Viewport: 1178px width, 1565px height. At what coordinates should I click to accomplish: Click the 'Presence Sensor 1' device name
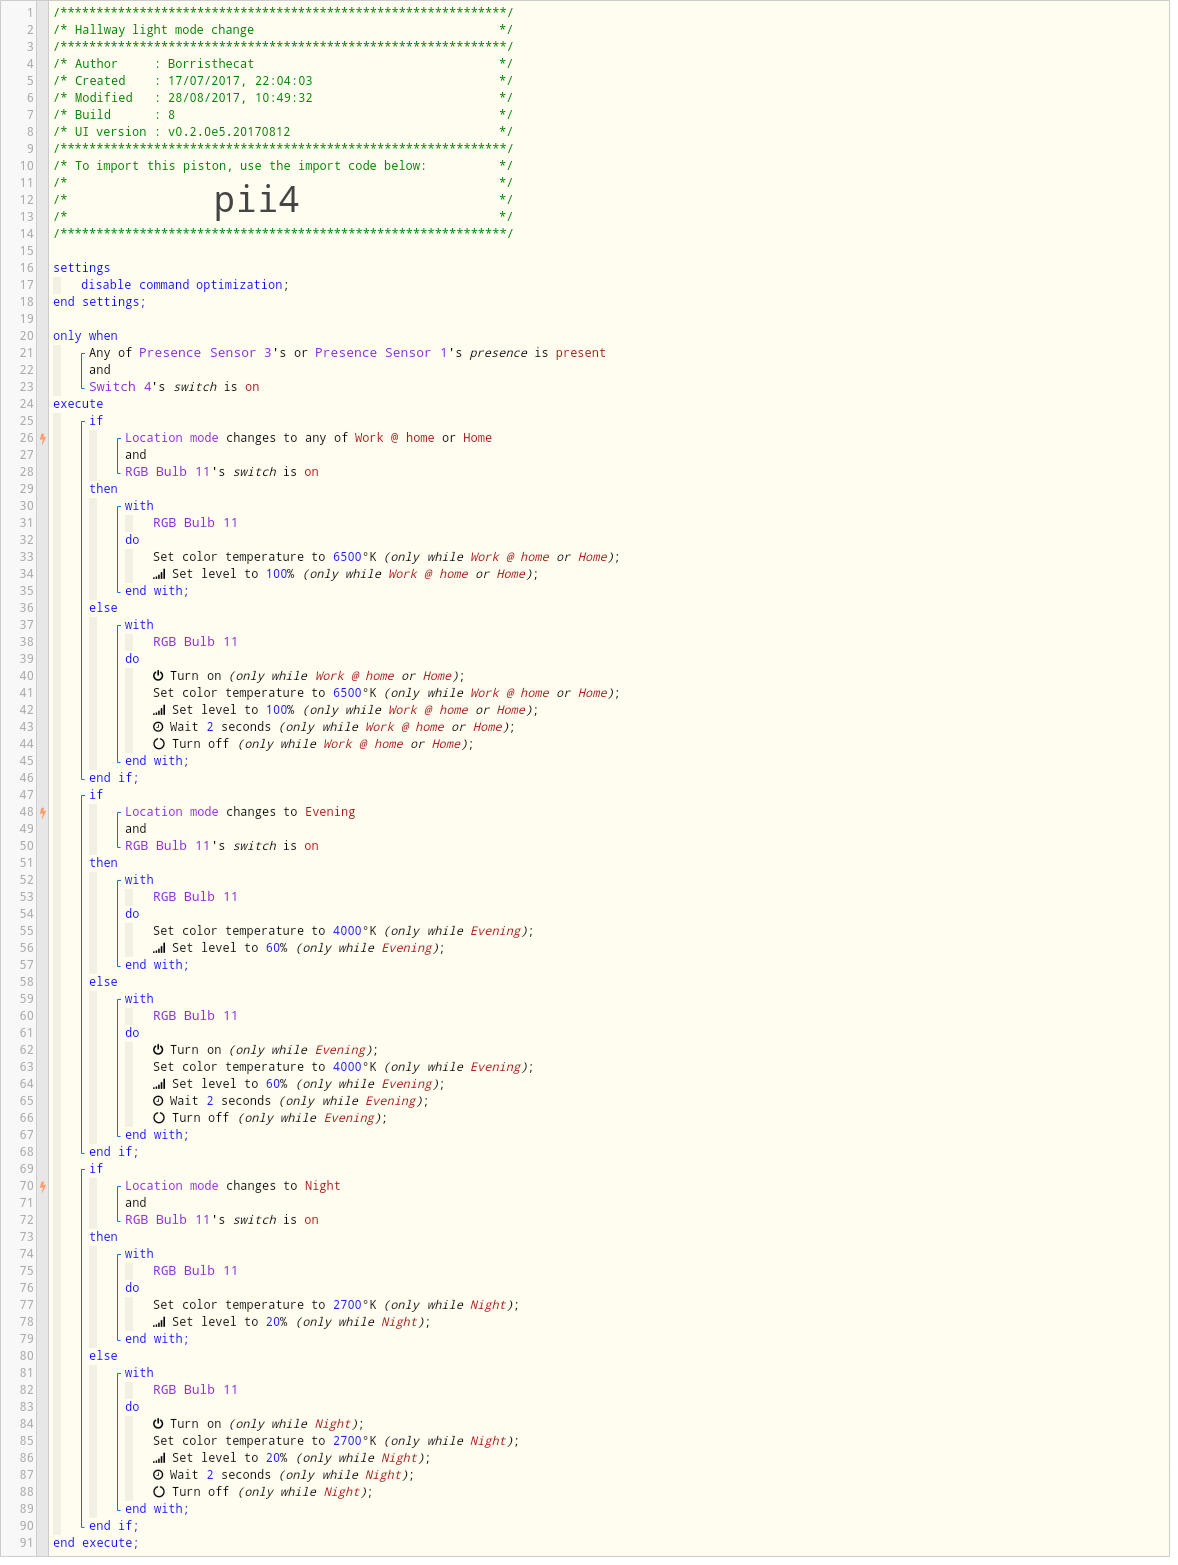tap(381, 353)
